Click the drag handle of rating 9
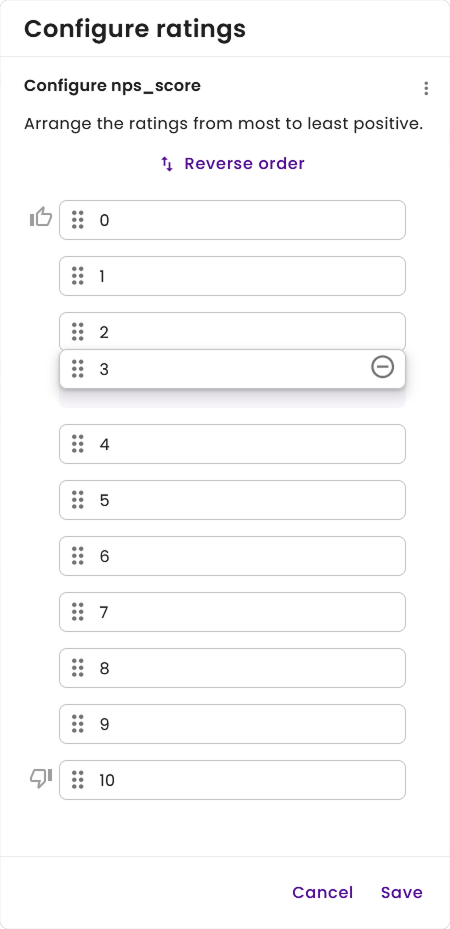Screen dimensions: 450x929 pyautogui.click(x=78, y=723)
